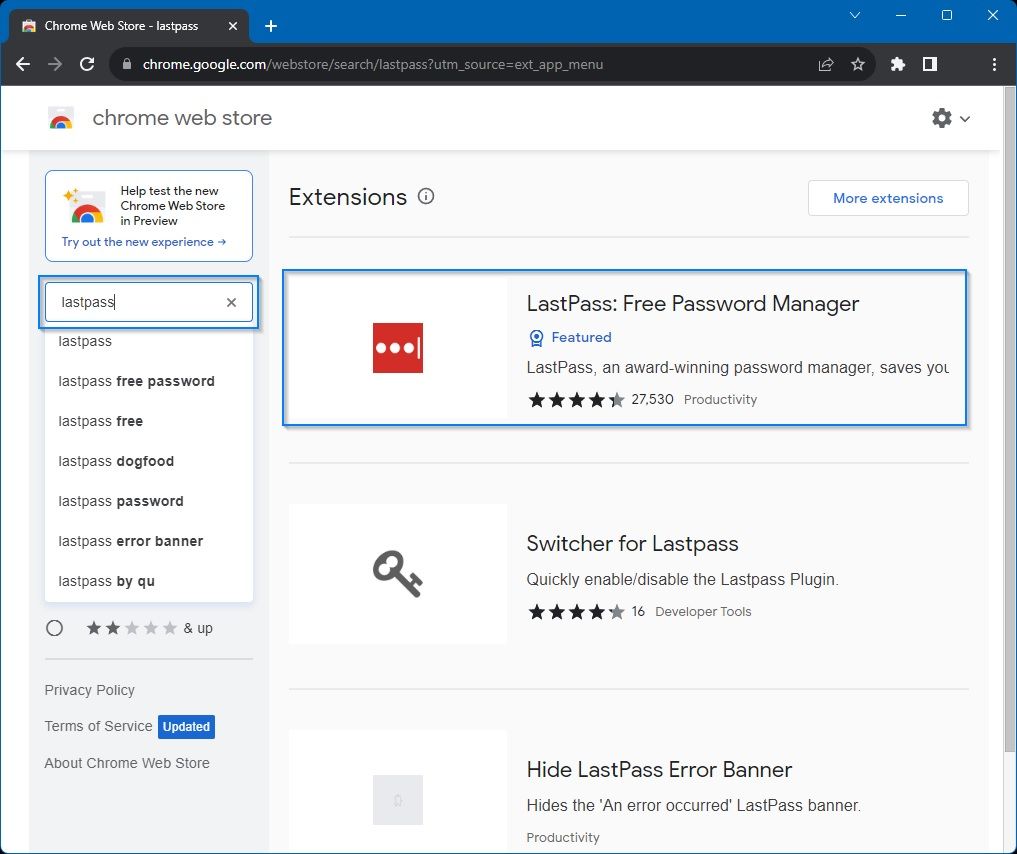Open the browser Extensions puzzle-piece icon
Image resolution: width=1017 pixels, height=854 pixels.
coord(897,64)
